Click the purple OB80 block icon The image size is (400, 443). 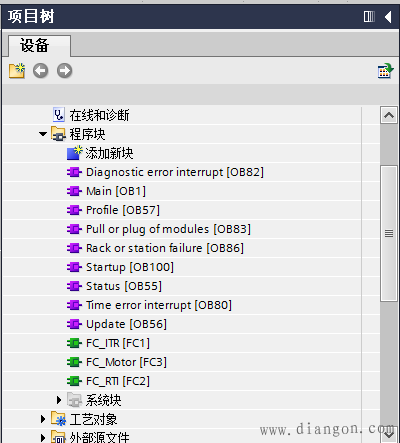coord(74,305)
